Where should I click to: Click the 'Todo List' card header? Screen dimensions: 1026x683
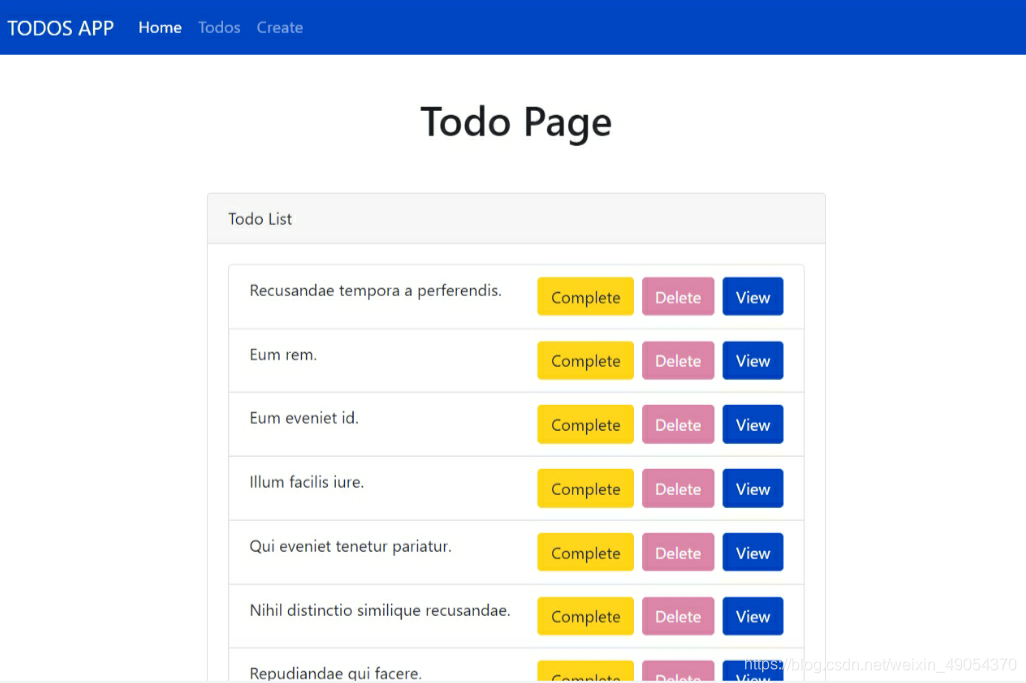(516, 219)
